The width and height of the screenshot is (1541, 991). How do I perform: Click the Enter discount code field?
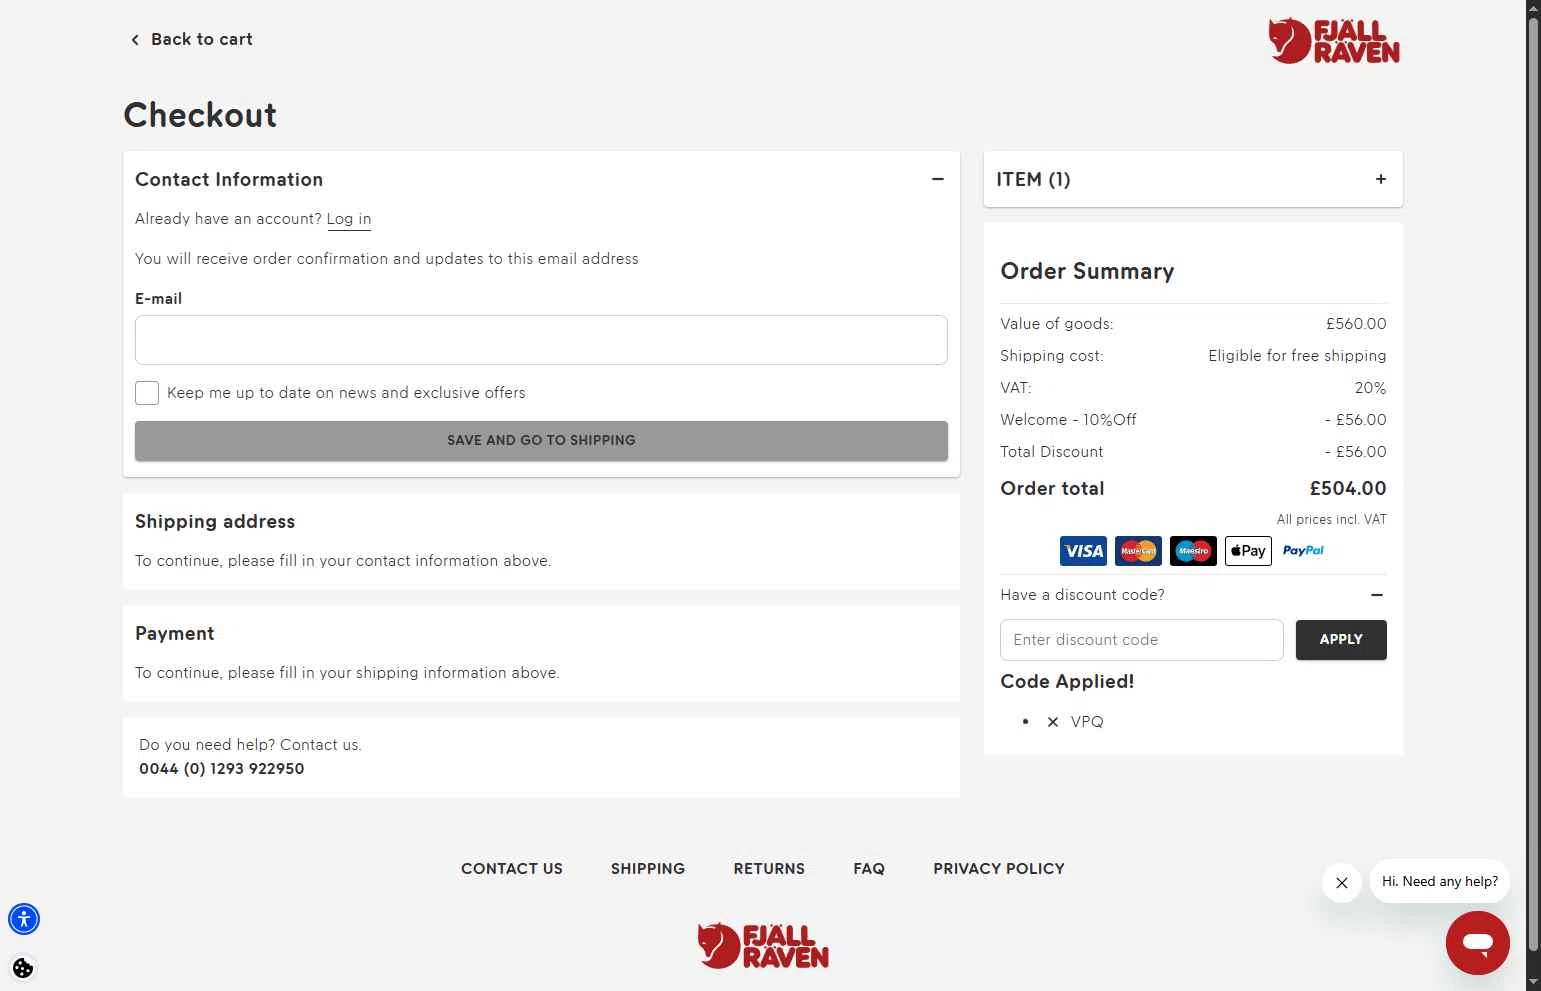(1141, 640)
